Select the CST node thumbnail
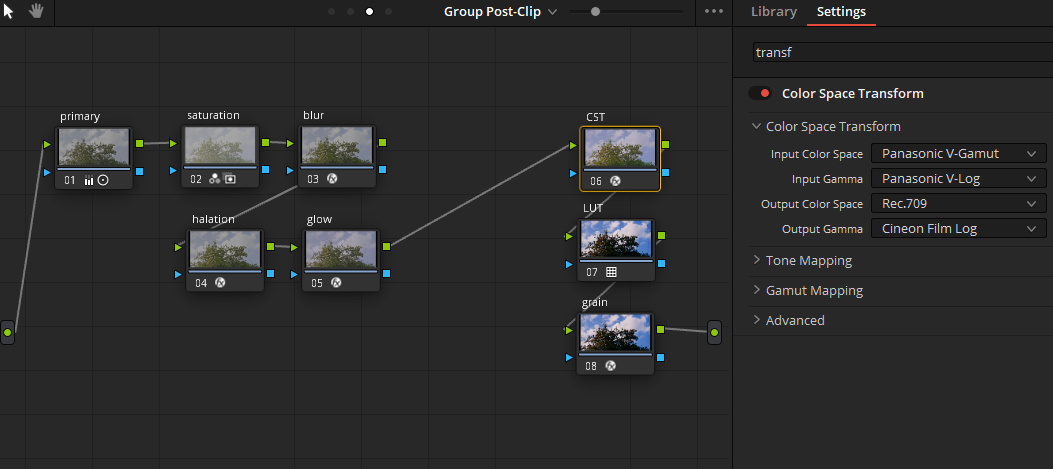Viewport: 1053px width, 469px height. point(620,148)
